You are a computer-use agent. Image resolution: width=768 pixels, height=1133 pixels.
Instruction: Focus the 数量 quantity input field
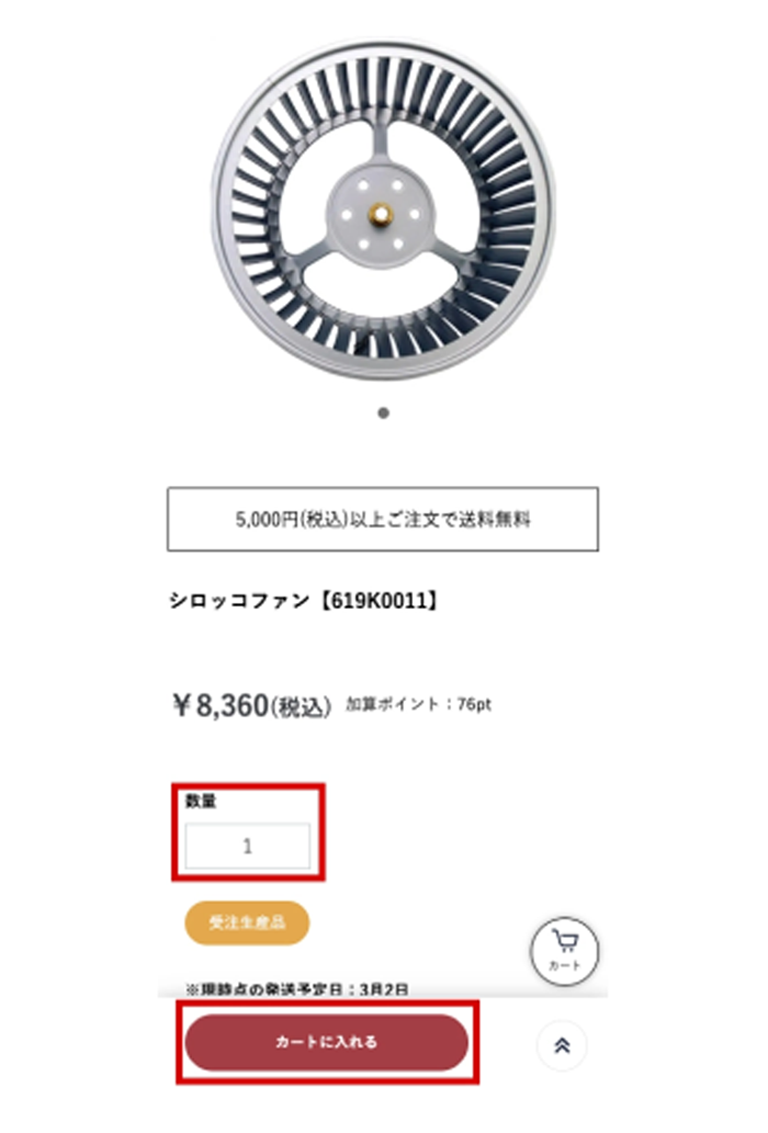point(248,845)
